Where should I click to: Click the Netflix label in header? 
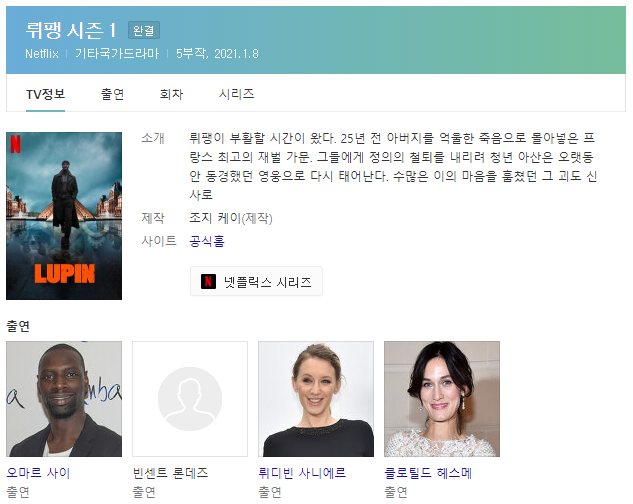[x=42, y=54]
